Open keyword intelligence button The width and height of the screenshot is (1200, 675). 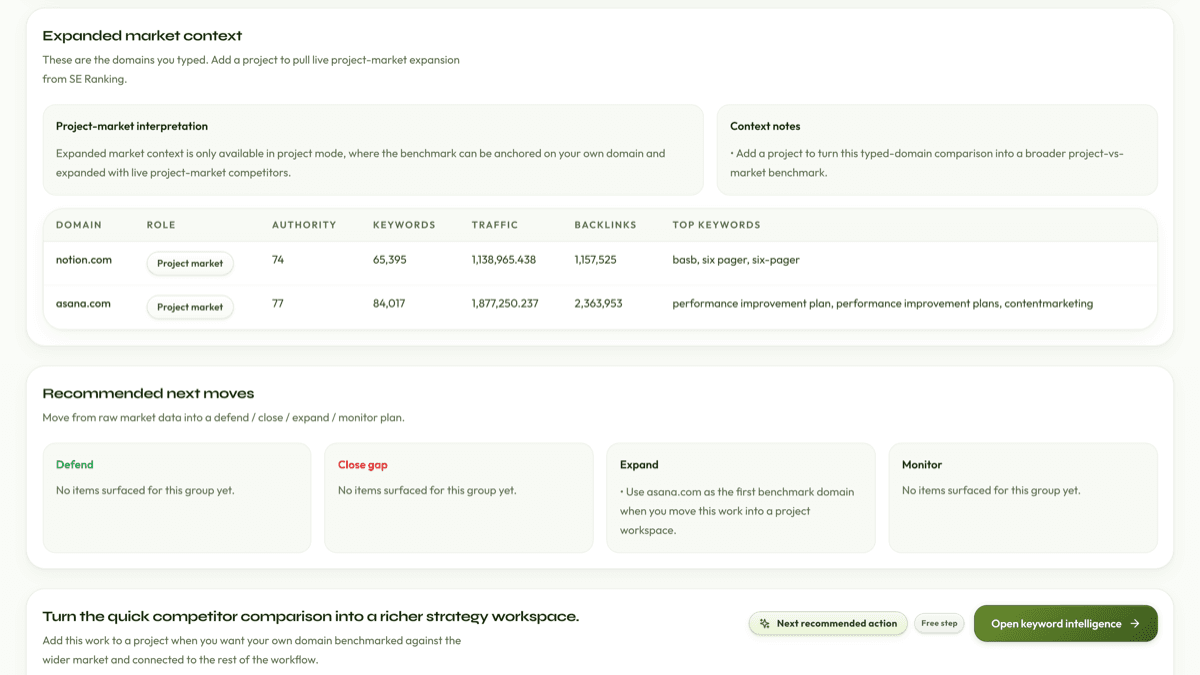point(1066,624)
